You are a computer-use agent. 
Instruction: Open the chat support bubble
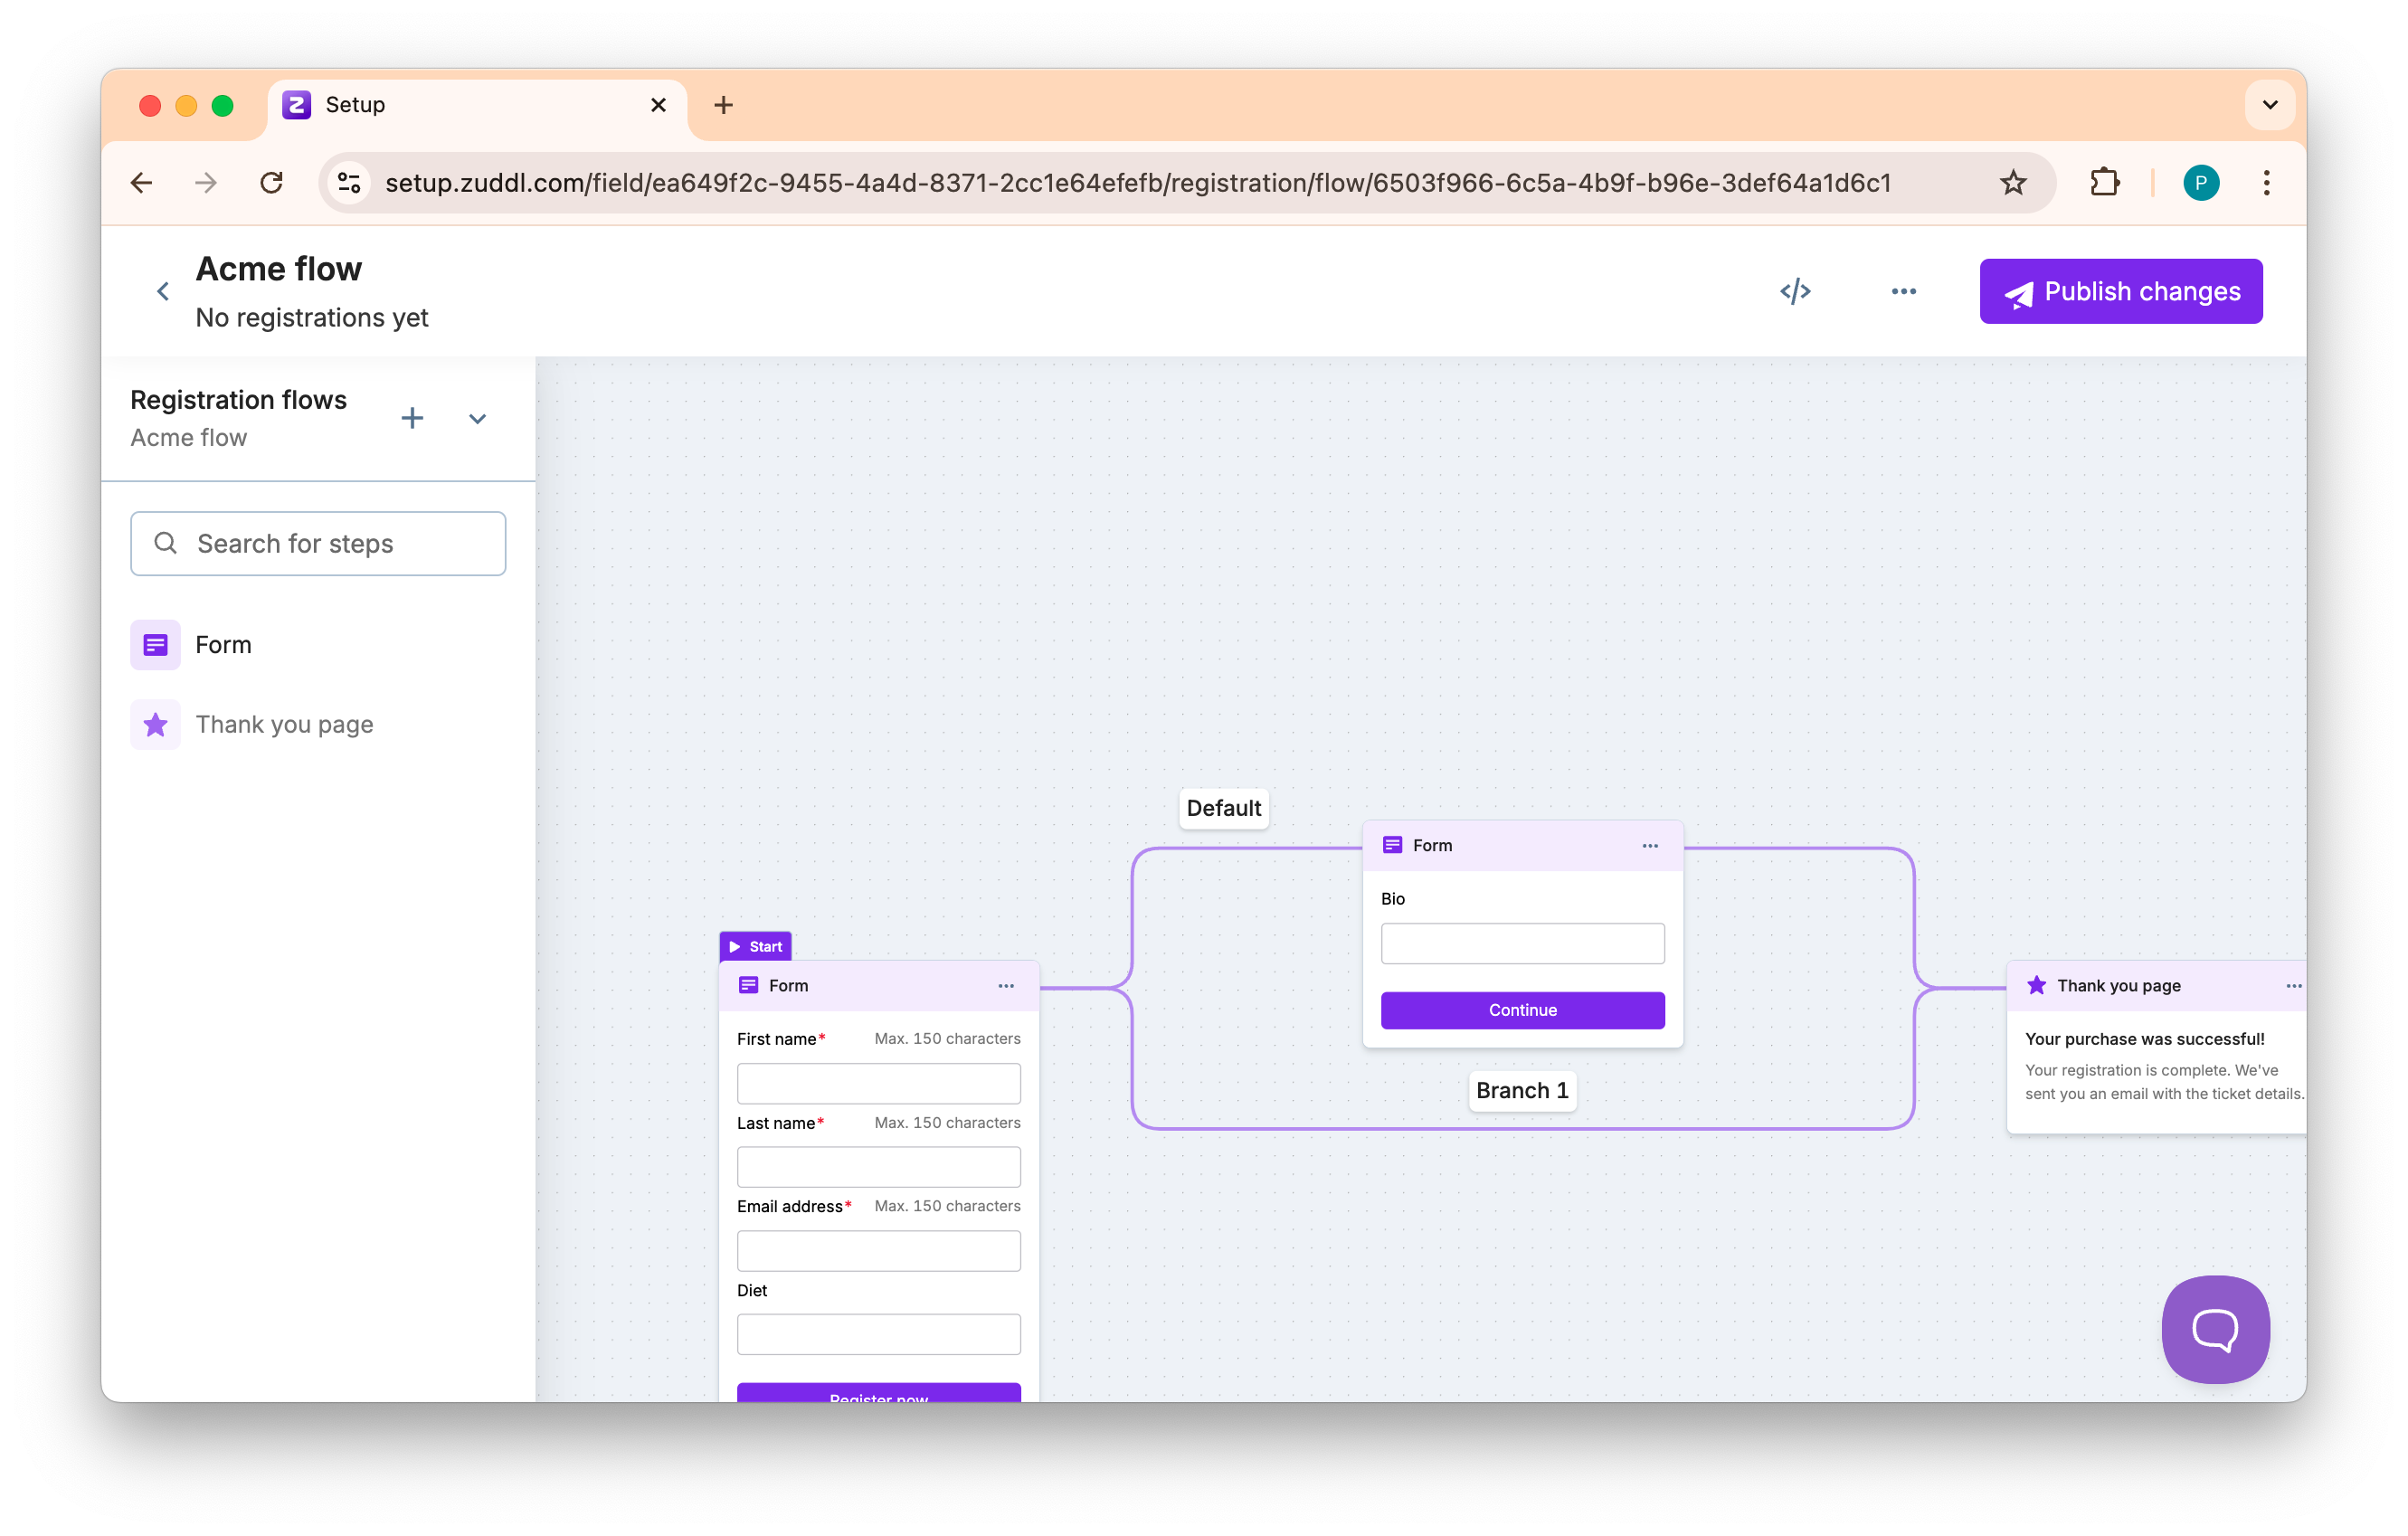[2215, 1329]
